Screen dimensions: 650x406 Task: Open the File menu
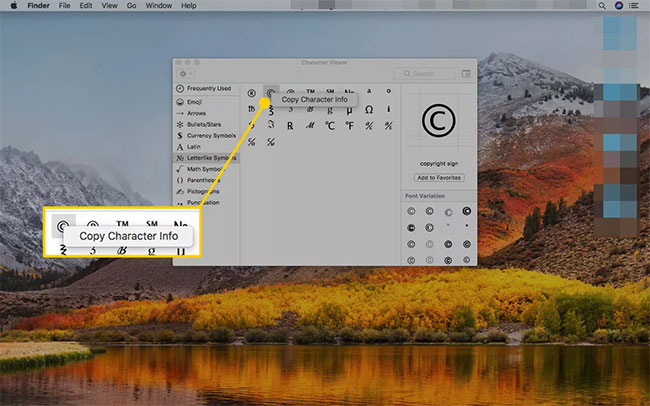click(x=64, y=5)
